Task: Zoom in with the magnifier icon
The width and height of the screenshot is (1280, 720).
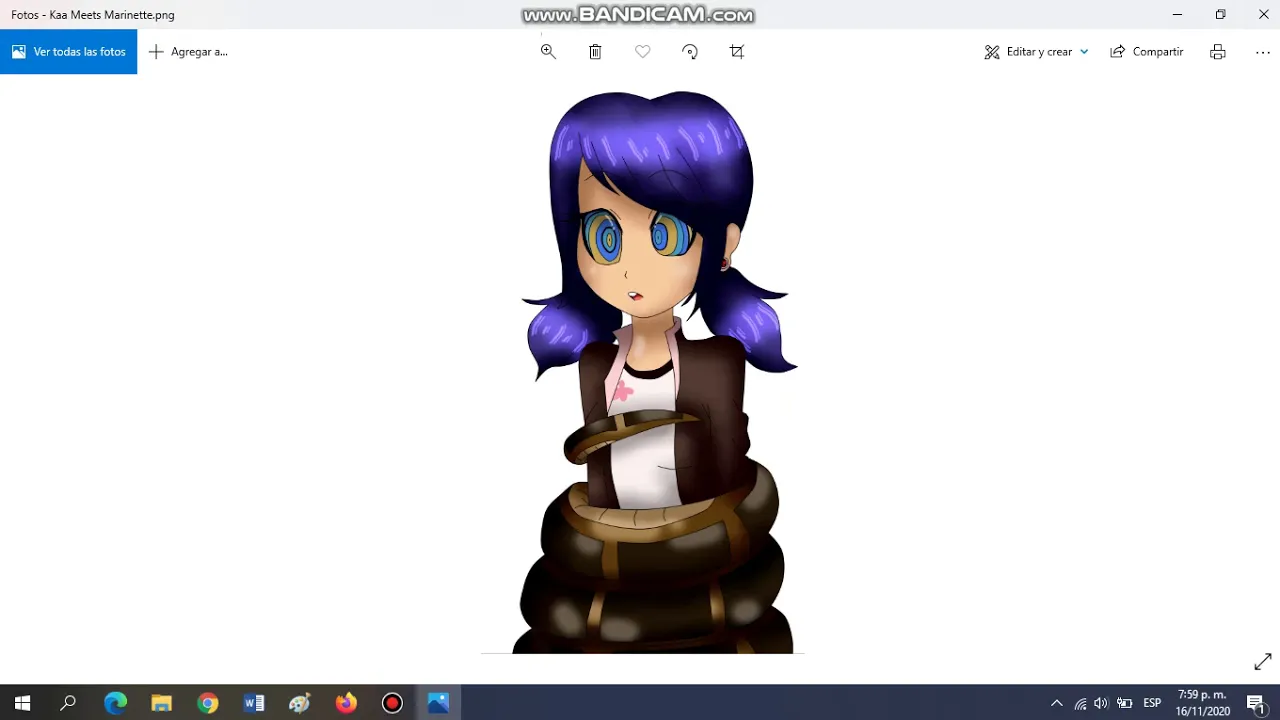Action: [548, 52]
